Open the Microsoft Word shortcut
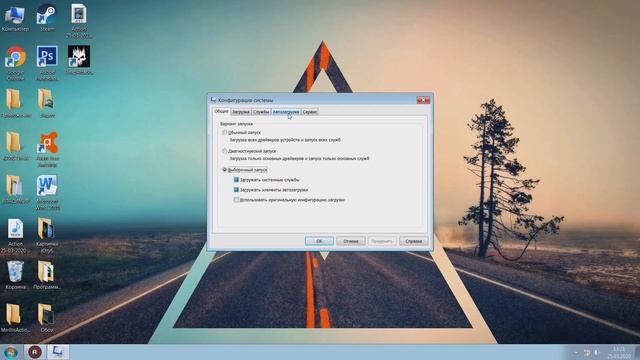640x360 pixels. pyautogui.click(x=47, y=192)
